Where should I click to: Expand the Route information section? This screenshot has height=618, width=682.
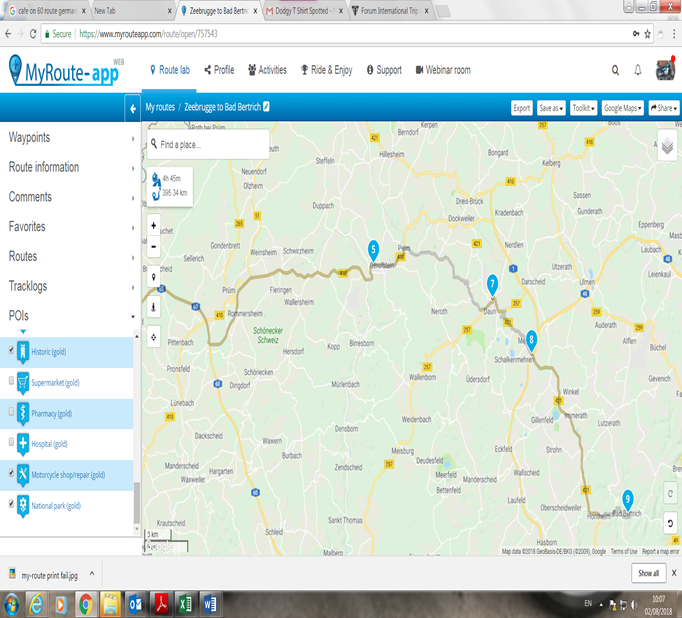pos(68,167)
